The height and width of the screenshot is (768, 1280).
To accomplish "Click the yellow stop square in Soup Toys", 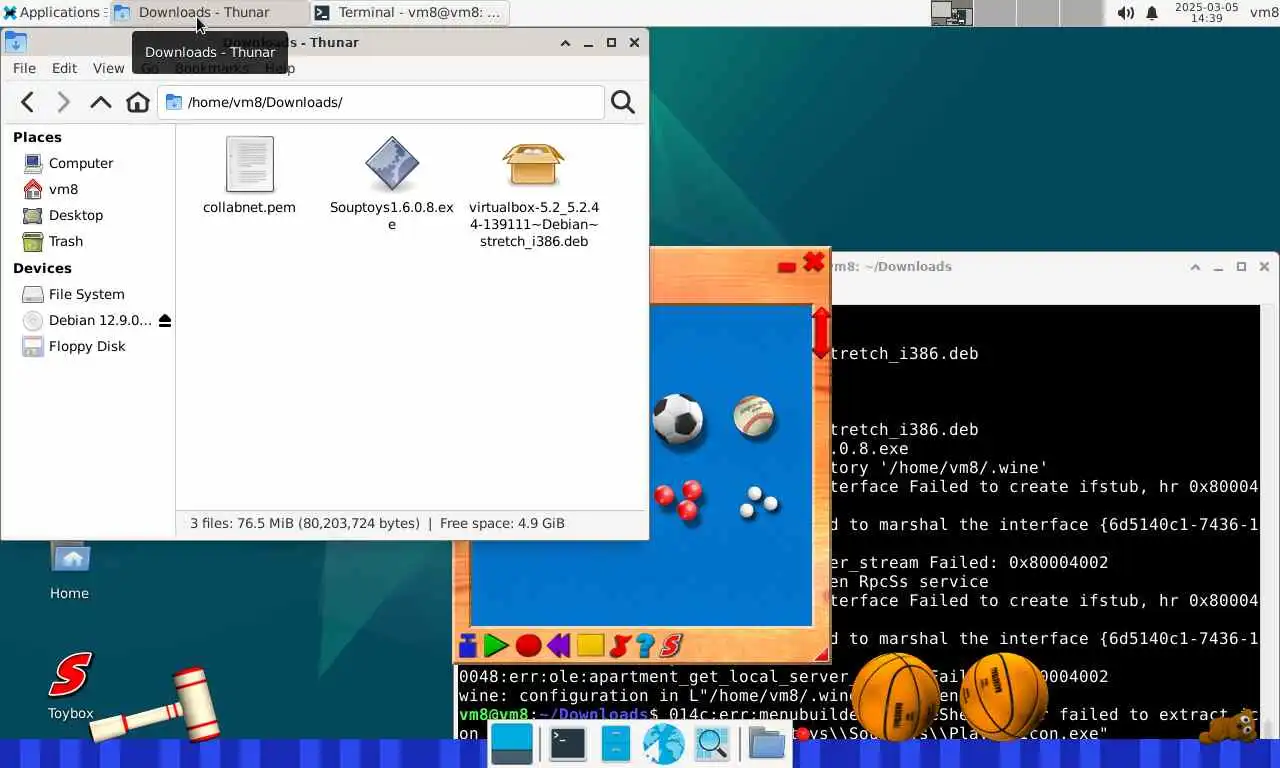I will pos(590,646).
